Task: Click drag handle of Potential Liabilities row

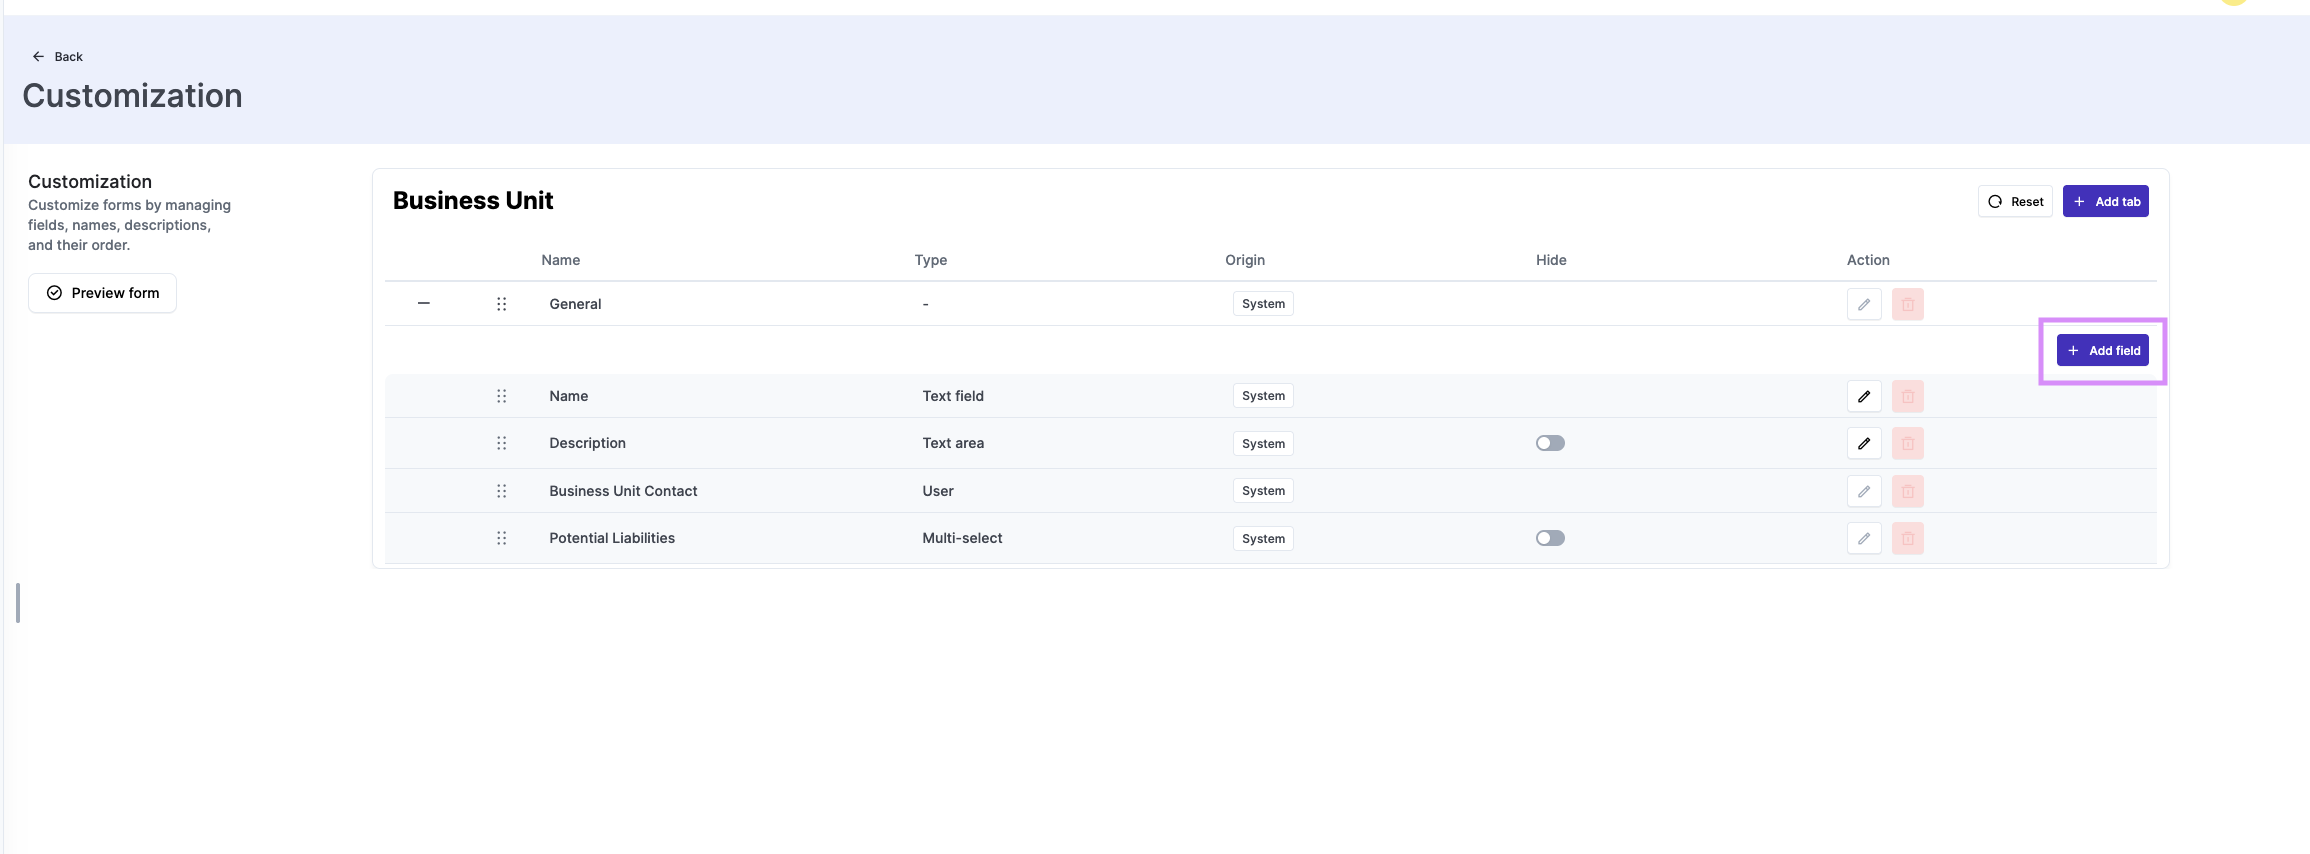Action: click(501, 538)
